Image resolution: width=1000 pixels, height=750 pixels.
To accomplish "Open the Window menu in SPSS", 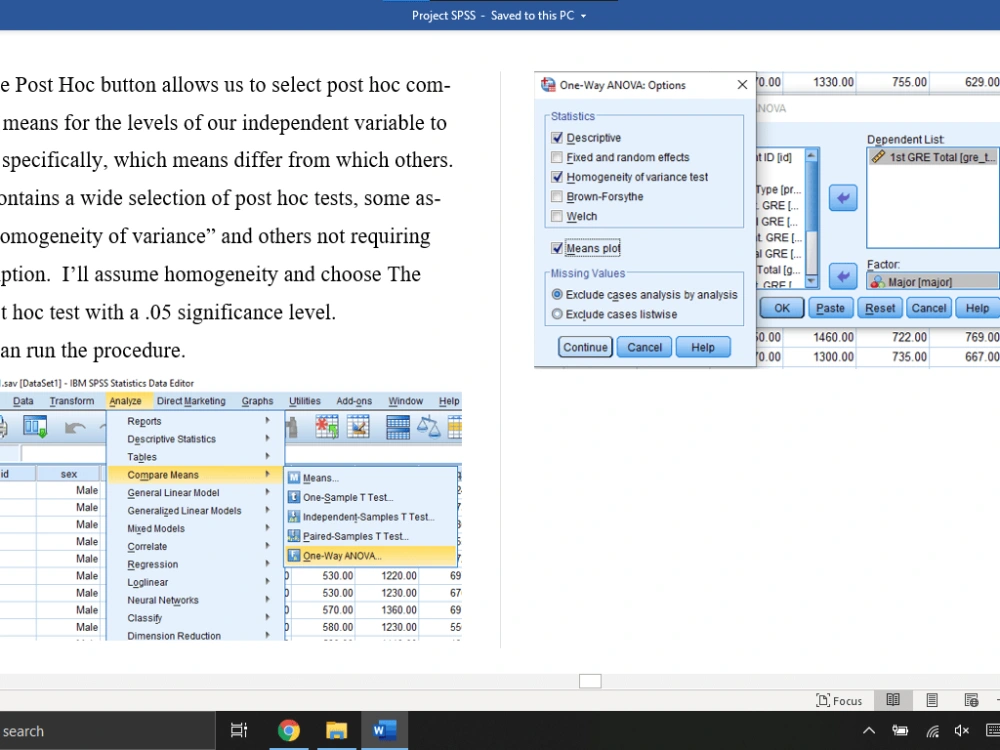I will (406, 401).
